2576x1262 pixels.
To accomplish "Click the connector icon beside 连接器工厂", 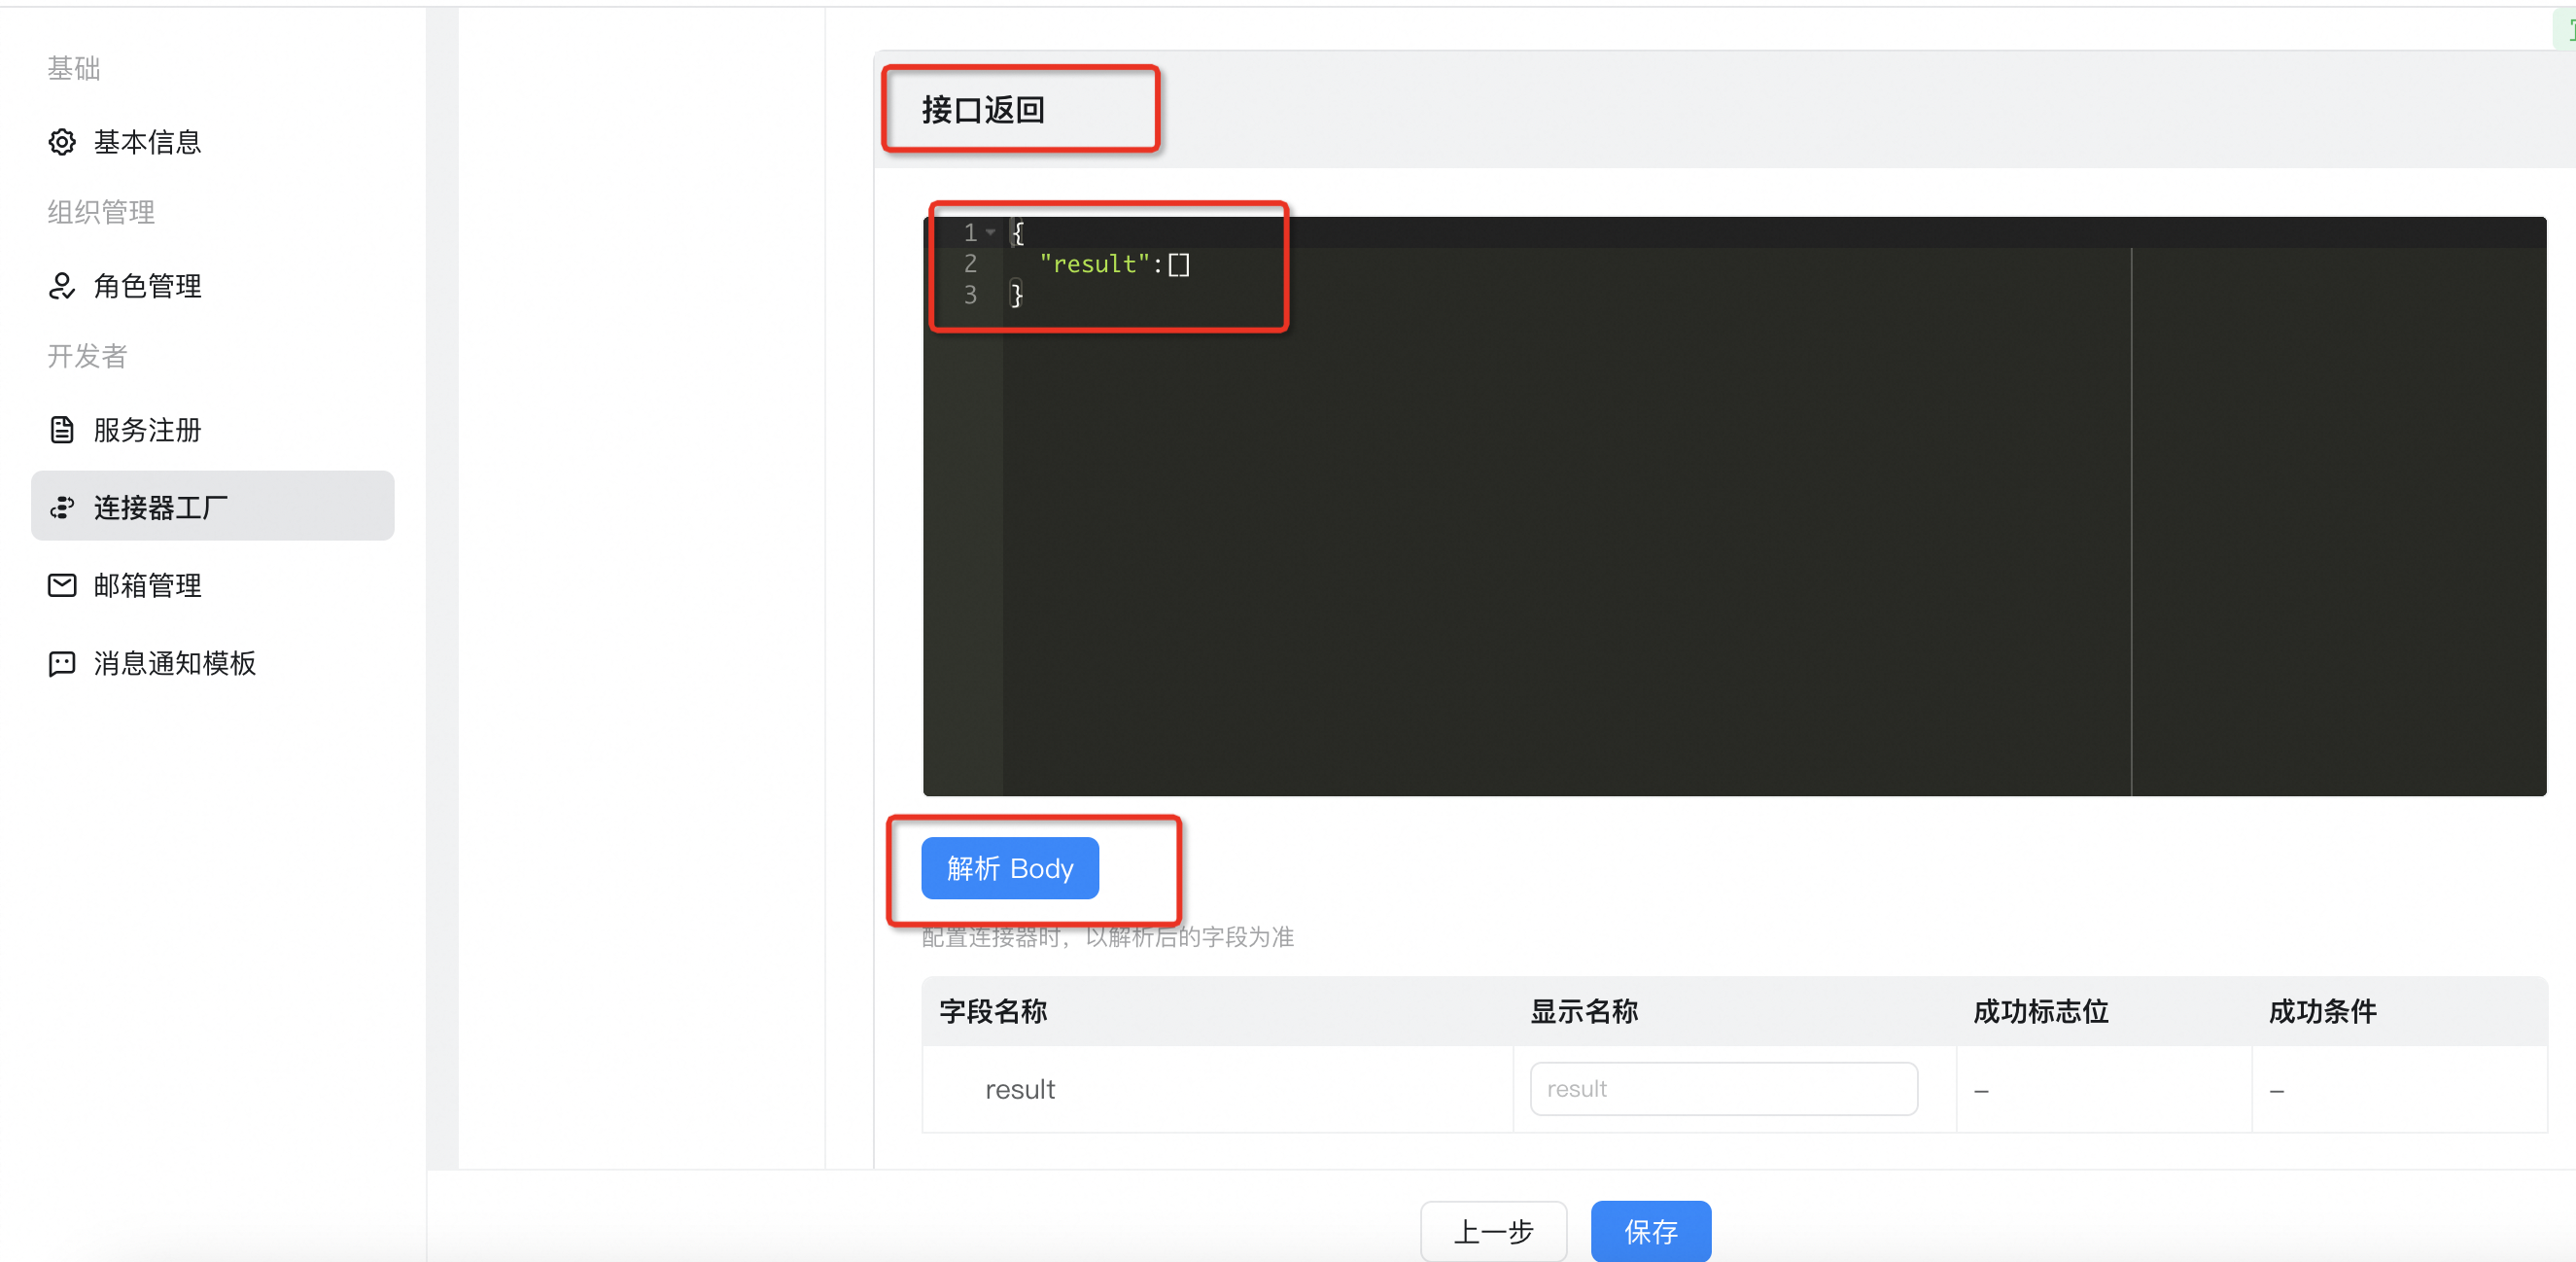I will [62, 507].
